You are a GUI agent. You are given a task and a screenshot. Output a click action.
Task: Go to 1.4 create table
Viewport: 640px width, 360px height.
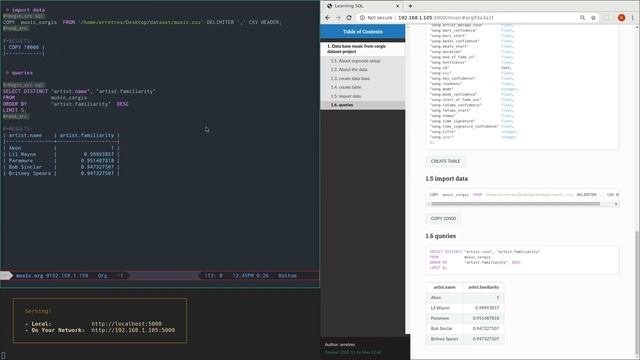coord(346,87)
